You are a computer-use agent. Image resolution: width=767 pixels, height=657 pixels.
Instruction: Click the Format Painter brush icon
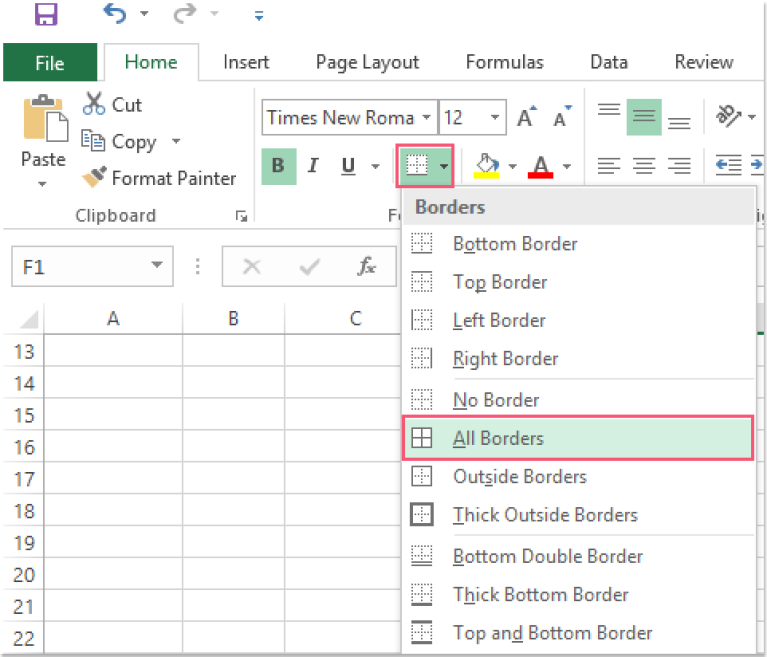click(94, 178)
